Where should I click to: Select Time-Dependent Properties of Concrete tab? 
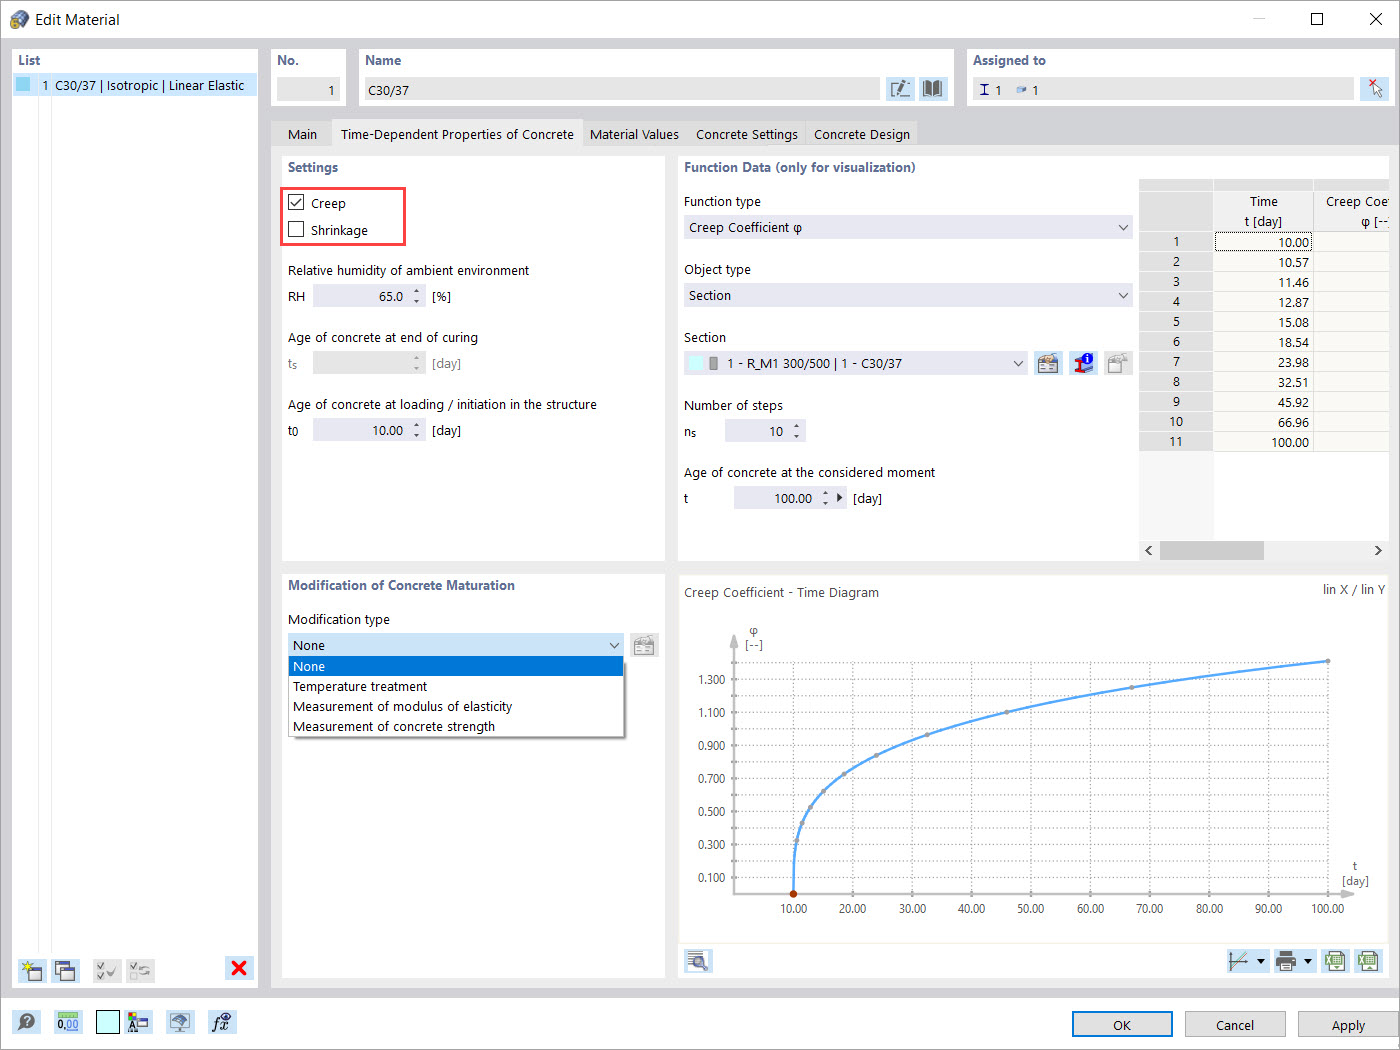457,134
